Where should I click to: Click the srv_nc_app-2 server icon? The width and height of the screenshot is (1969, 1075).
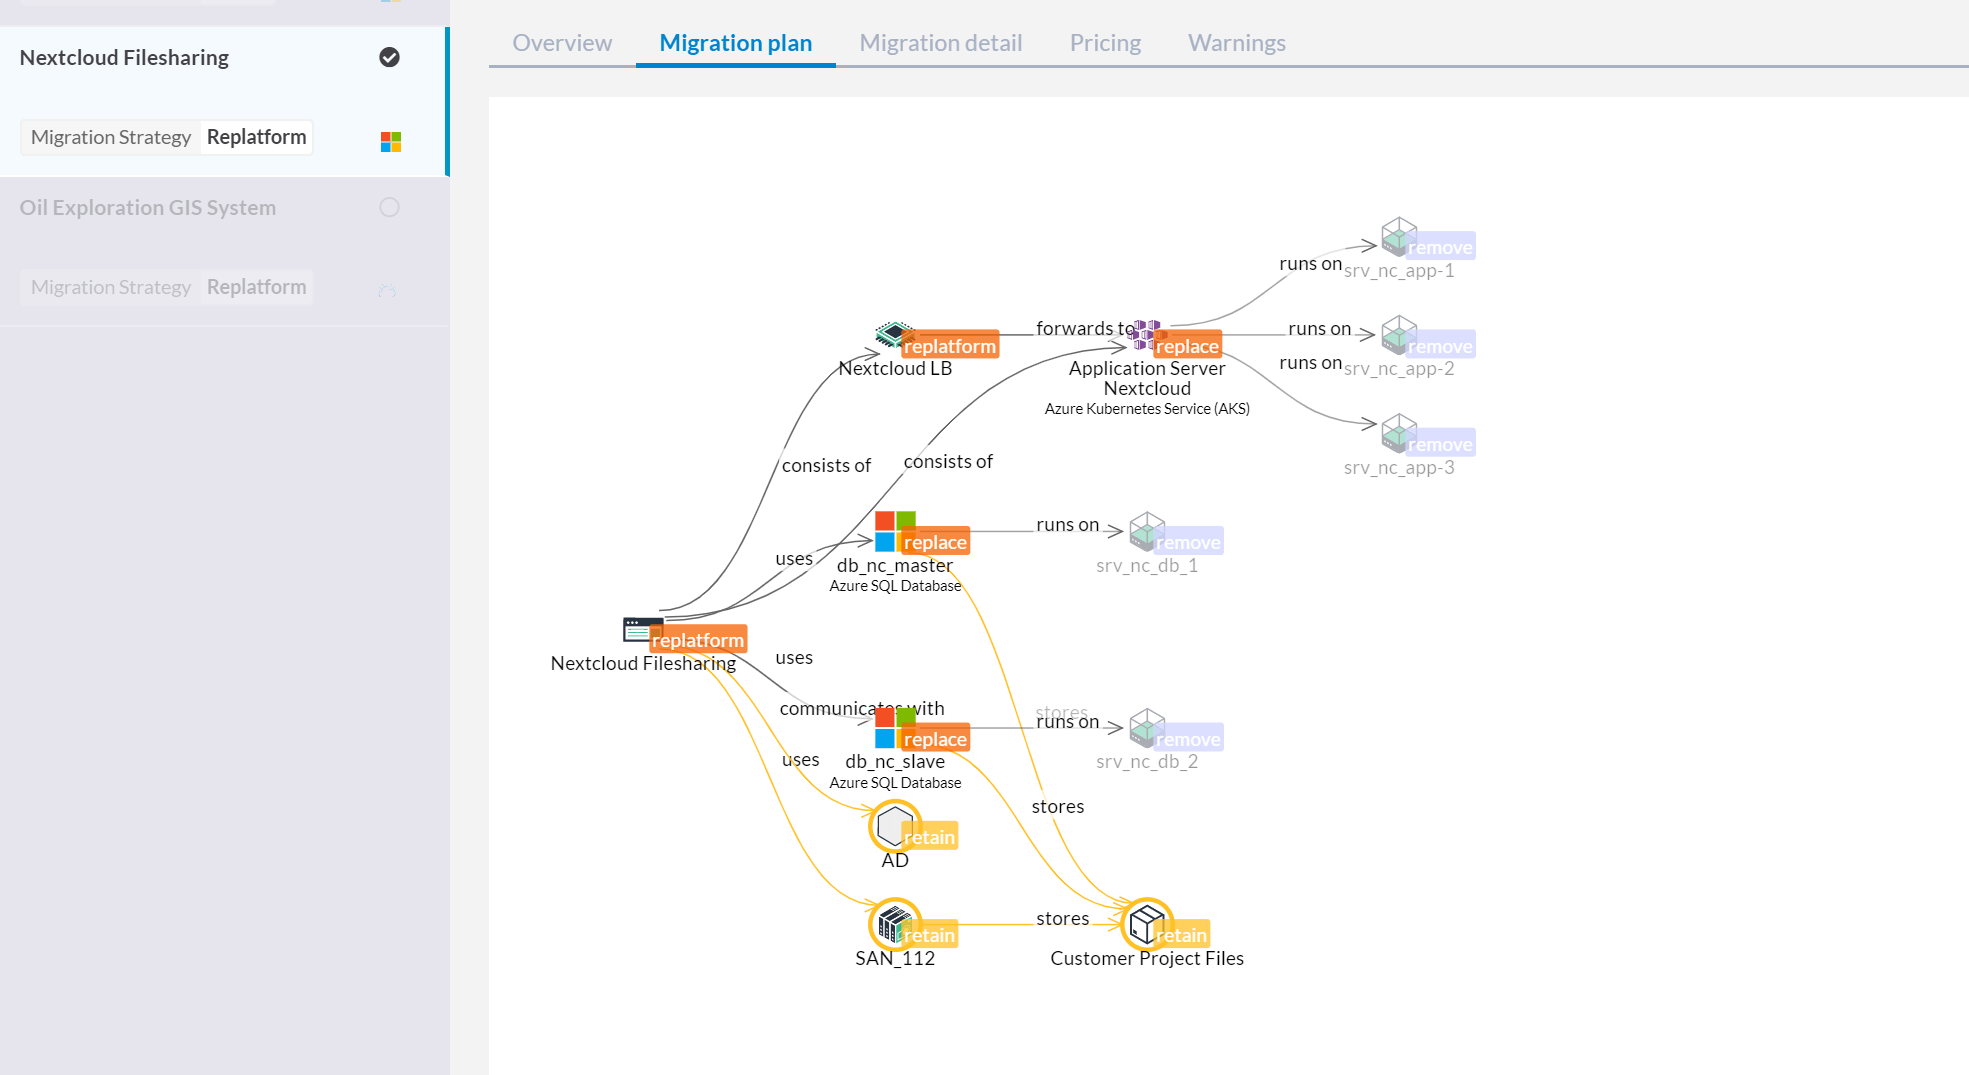point(1397,335)
